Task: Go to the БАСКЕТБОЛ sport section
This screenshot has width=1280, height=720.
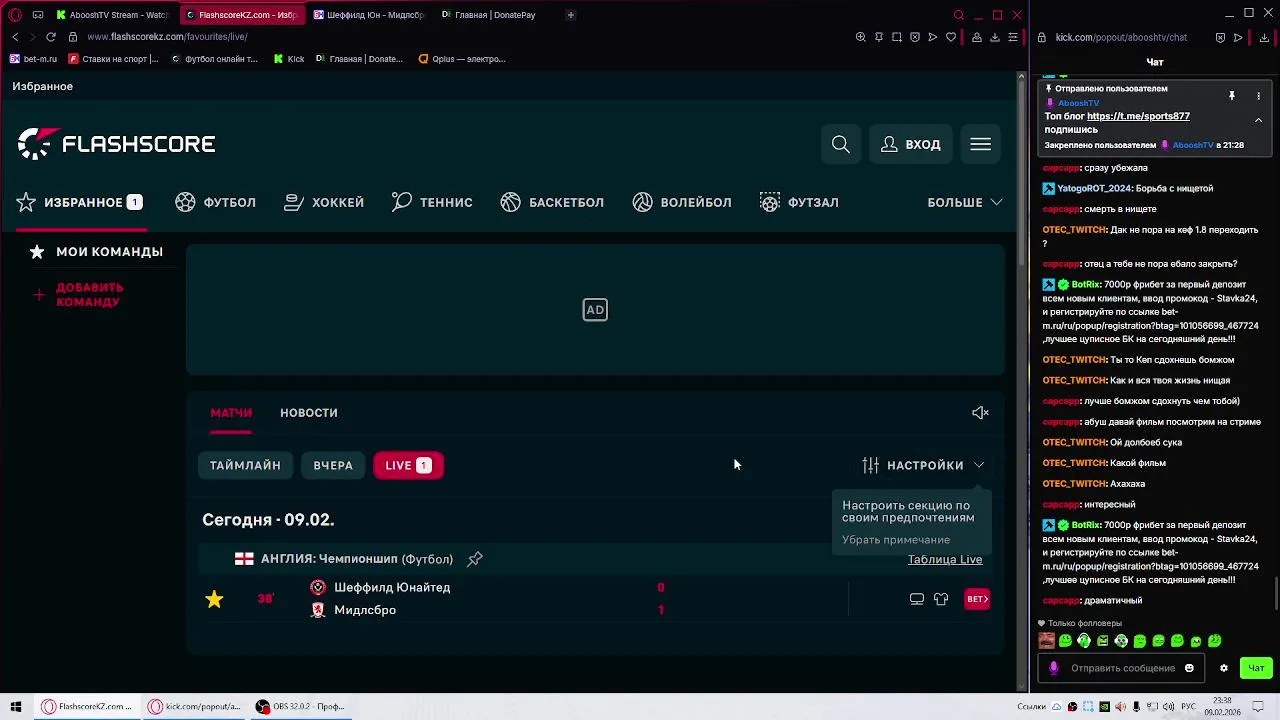Action: tap(552, 202)
